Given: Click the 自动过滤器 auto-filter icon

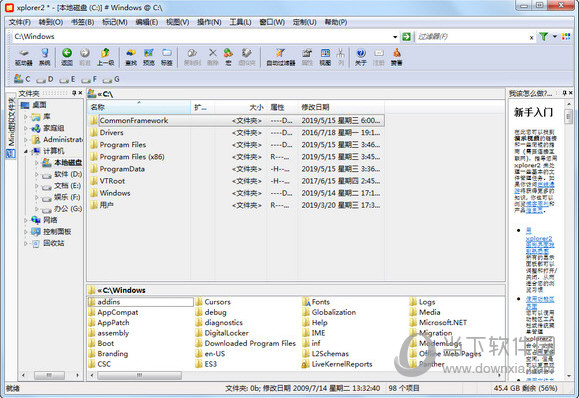Looking at the screenshot, I should (x=281, y=56).
